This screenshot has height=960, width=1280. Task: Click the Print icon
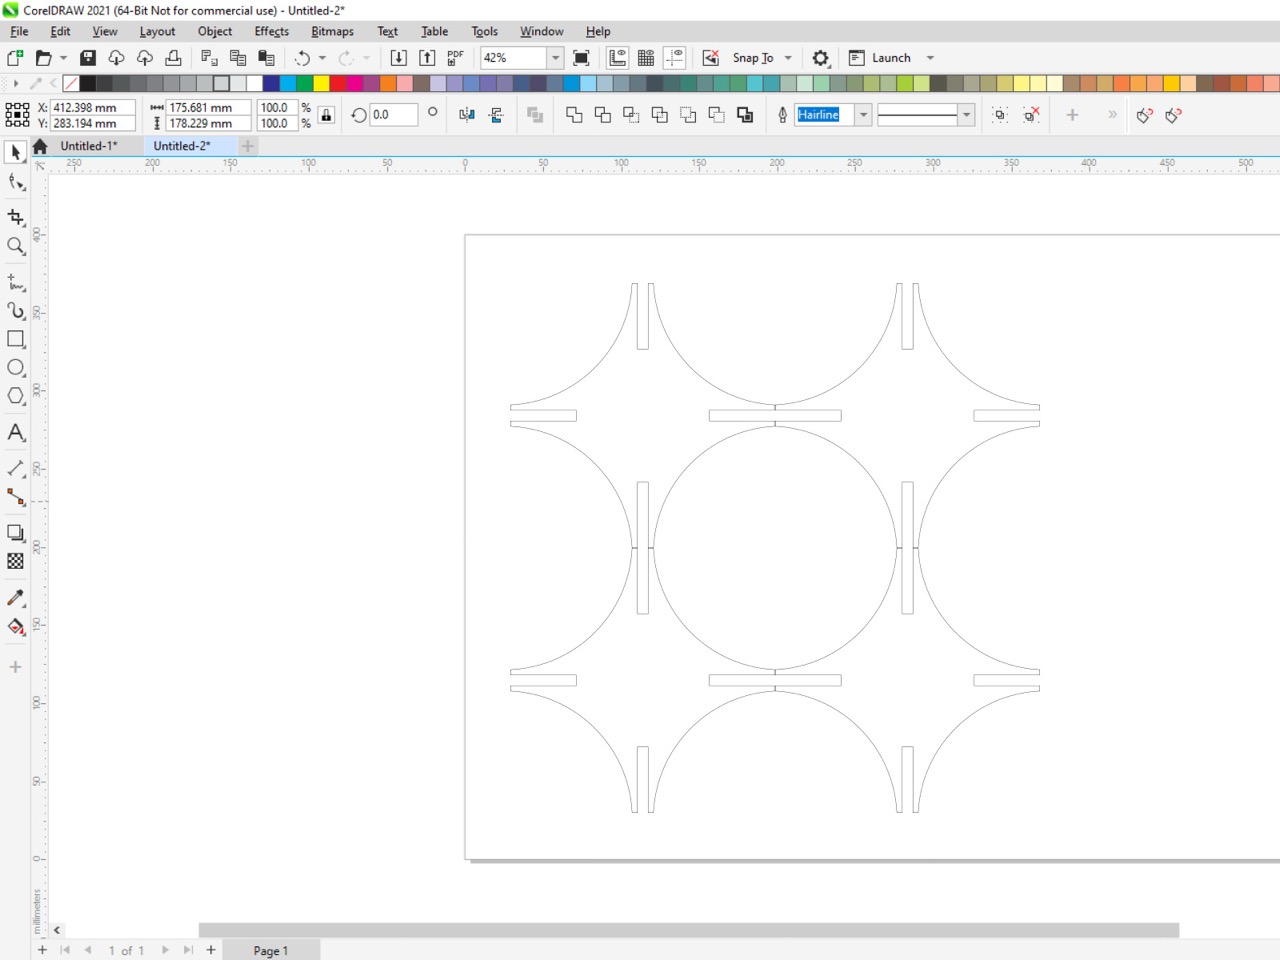tap(173, 58)
